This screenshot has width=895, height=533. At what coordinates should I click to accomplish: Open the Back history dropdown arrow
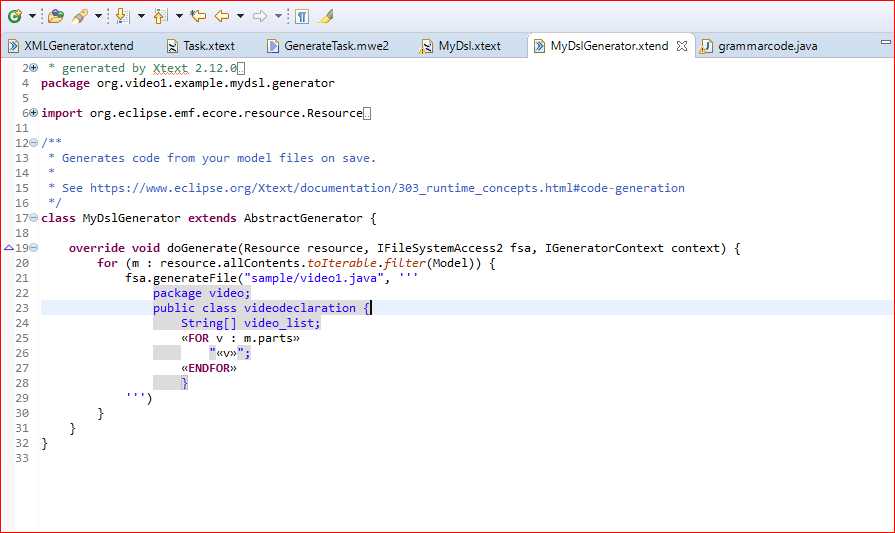click(x=240, y=16)
